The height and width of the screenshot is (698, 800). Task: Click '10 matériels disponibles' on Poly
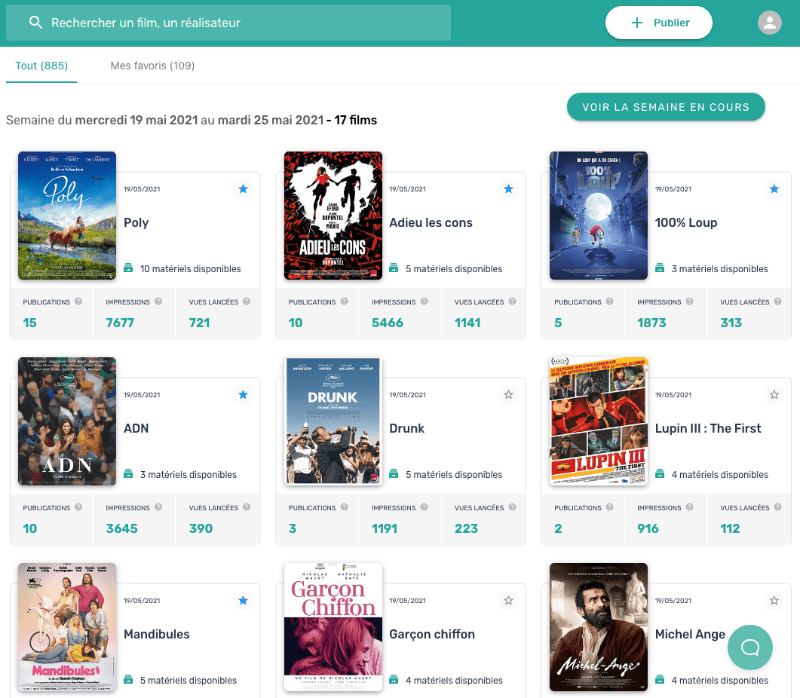click(190, 268)
